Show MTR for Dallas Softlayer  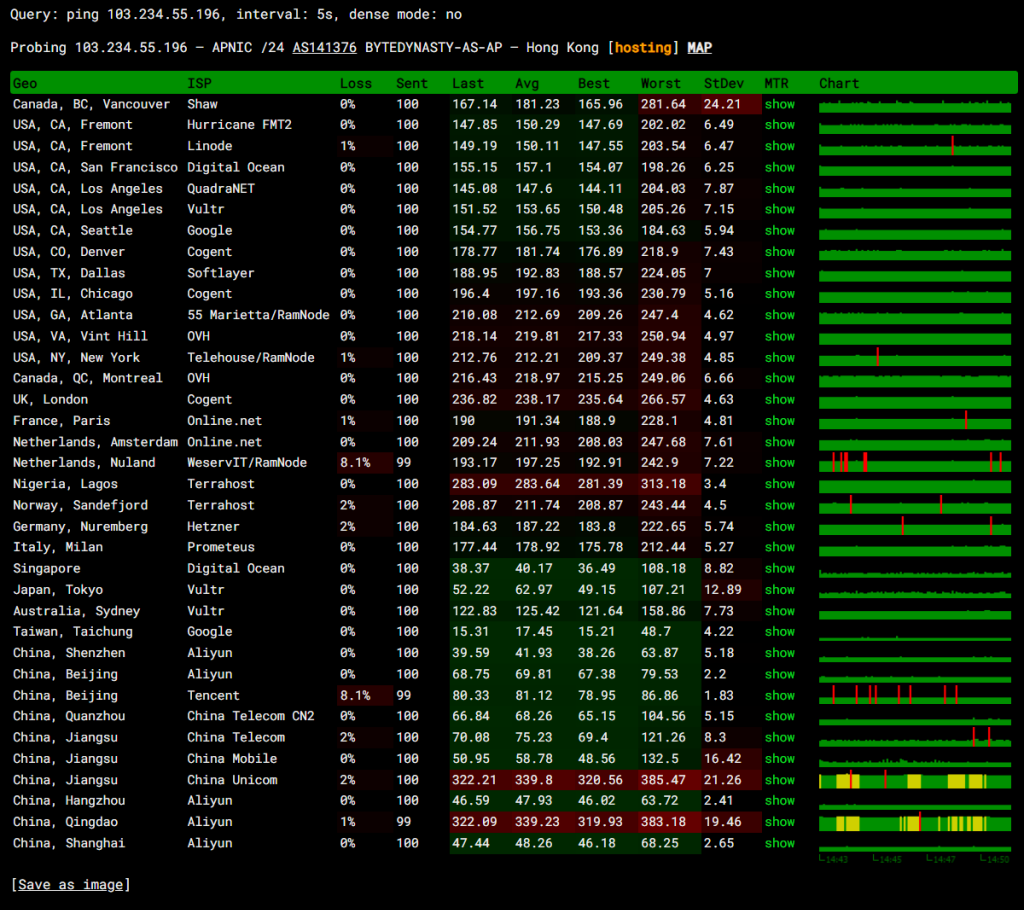(780, 273)
